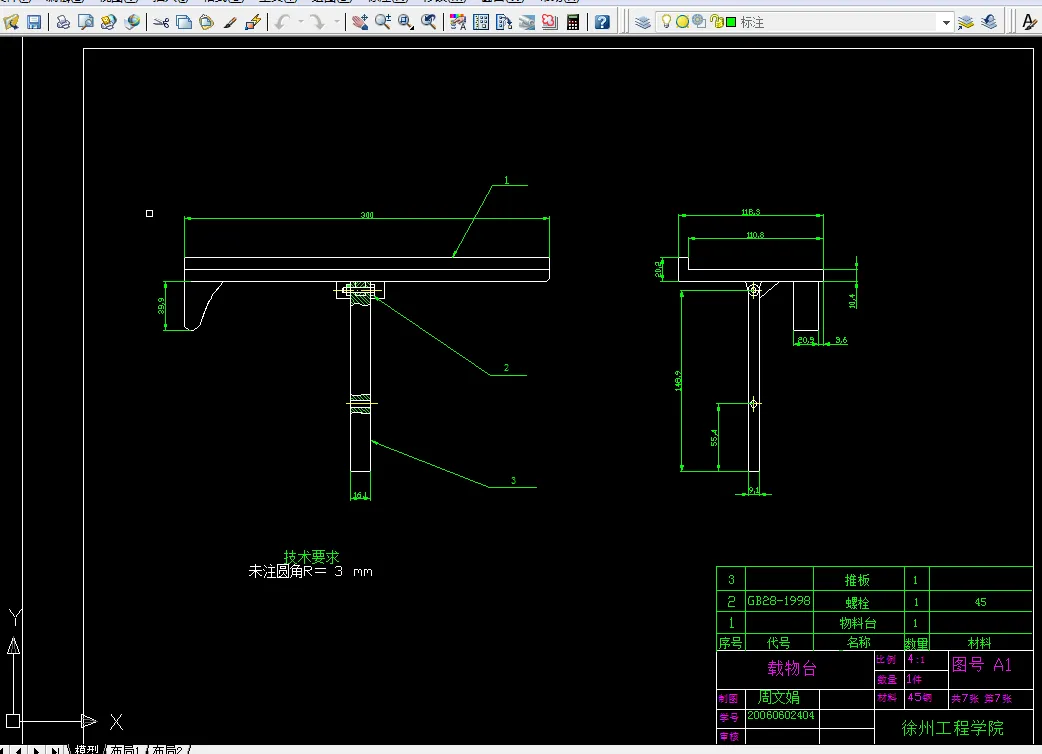Click the UCS origin square icon
This screenshot has width=1042, height=754.
pos(13,721)
